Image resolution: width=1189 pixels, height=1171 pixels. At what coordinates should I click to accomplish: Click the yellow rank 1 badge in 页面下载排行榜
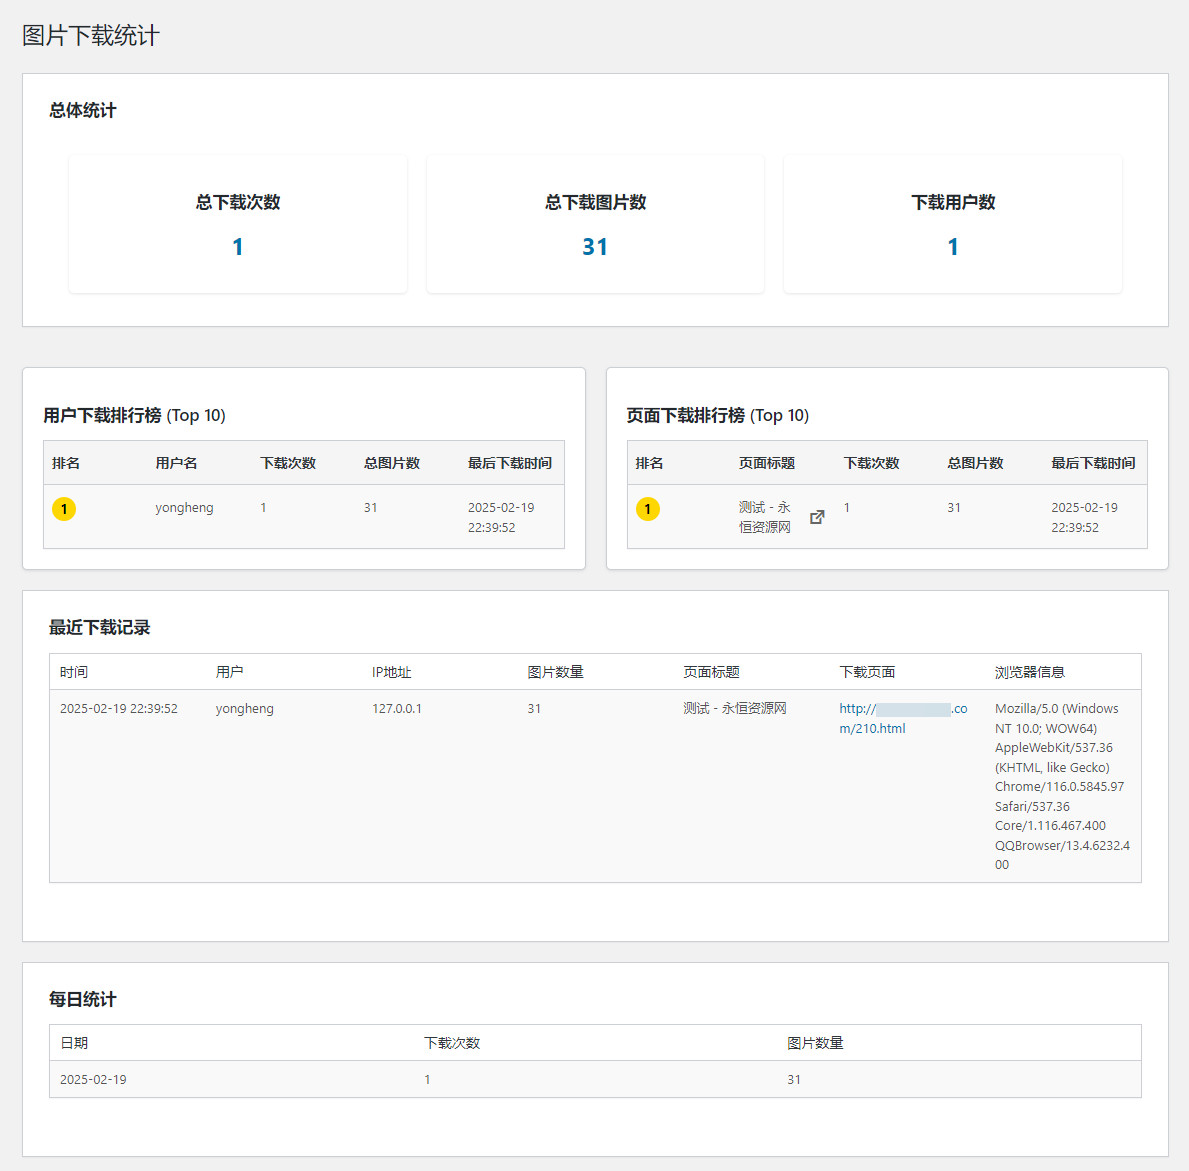(648, 509)
